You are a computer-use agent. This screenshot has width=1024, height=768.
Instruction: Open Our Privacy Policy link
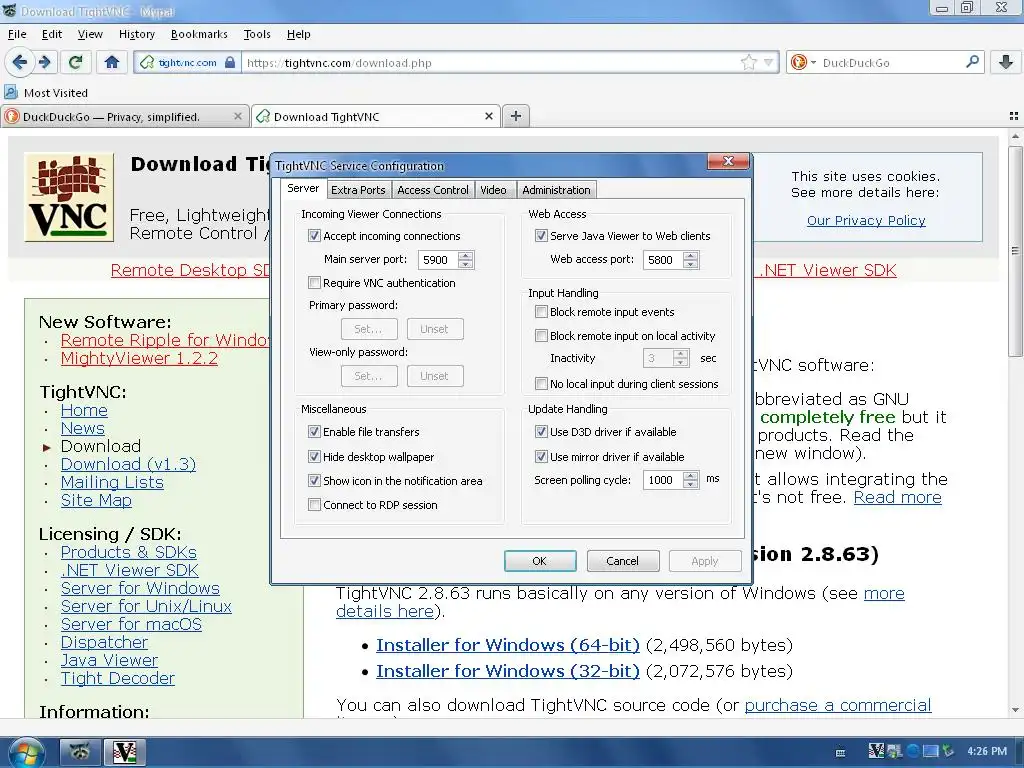(866, 220)
